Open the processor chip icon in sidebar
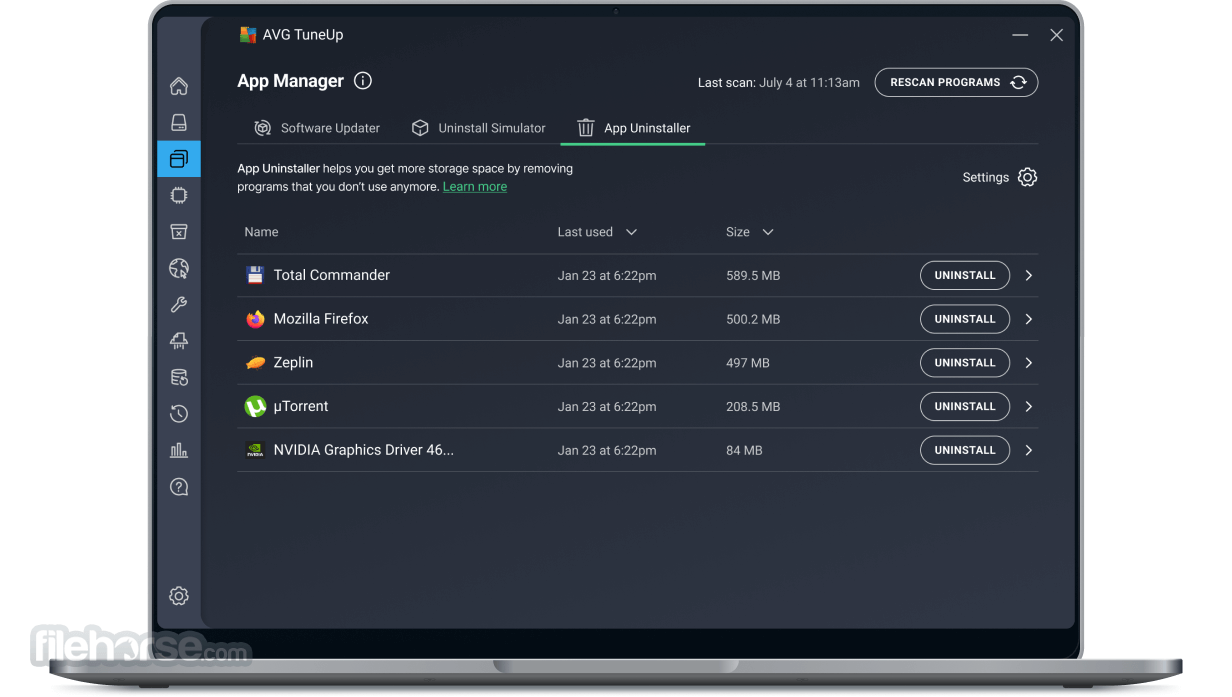This screenshot has width=1232, height=697. click(x=179, y=195)
